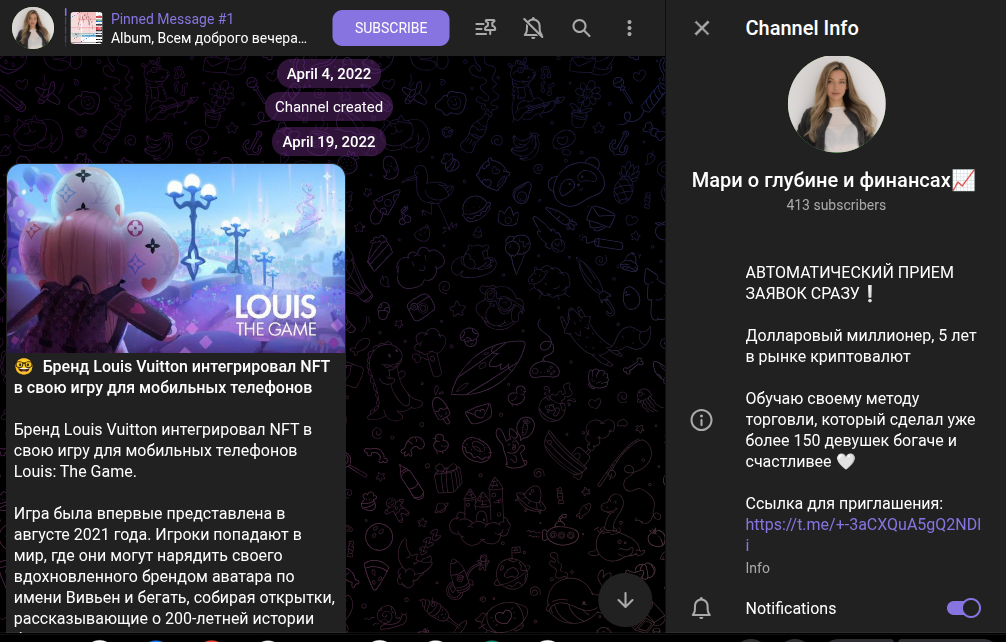This screenshot has height=642, width=1006.
Task: Click the bell icon next to Notifications
Action: pos(702,608)
